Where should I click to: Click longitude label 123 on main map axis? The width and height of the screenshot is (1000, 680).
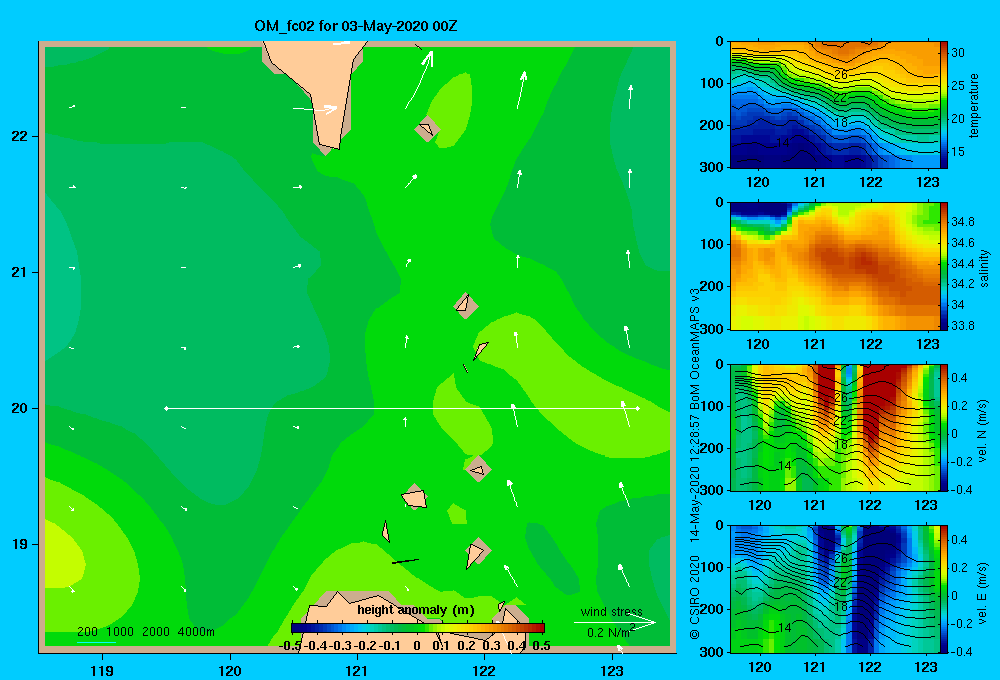pyautogui.click(x=612, y=670)
